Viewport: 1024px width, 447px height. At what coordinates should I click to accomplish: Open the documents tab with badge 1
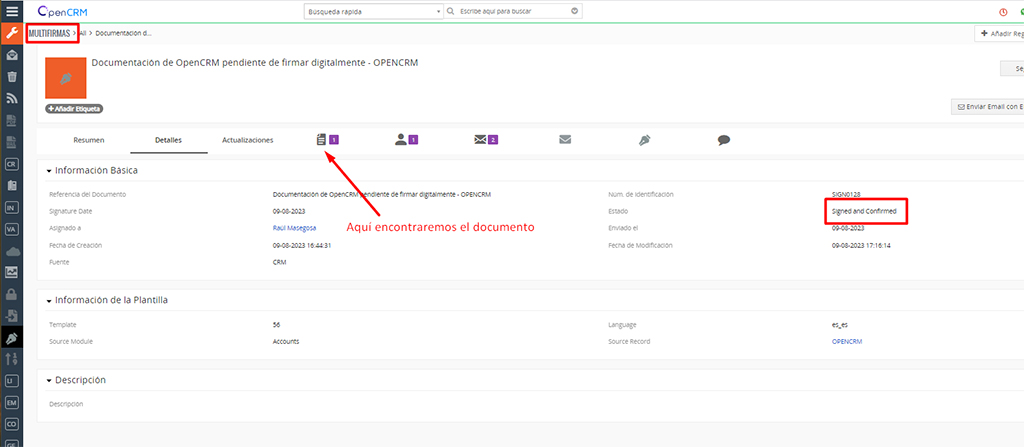pyautogui.click(x=328, y=139)
